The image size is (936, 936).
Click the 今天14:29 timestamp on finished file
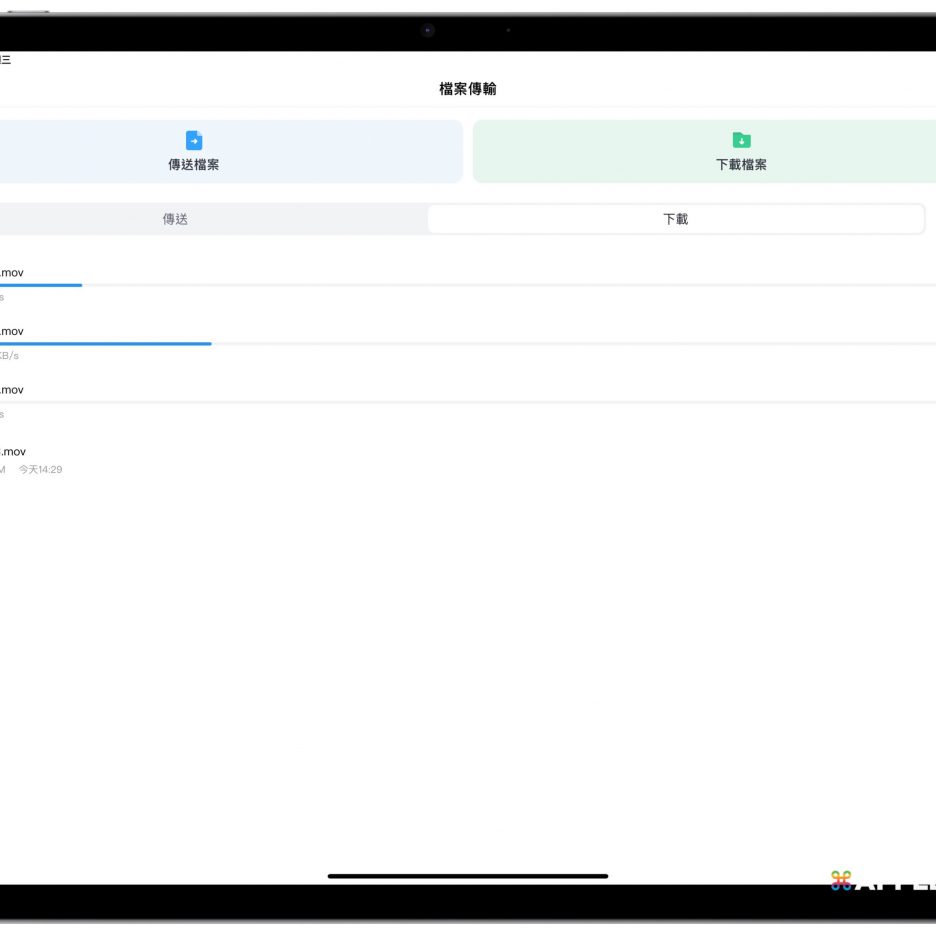coord(40,470)
